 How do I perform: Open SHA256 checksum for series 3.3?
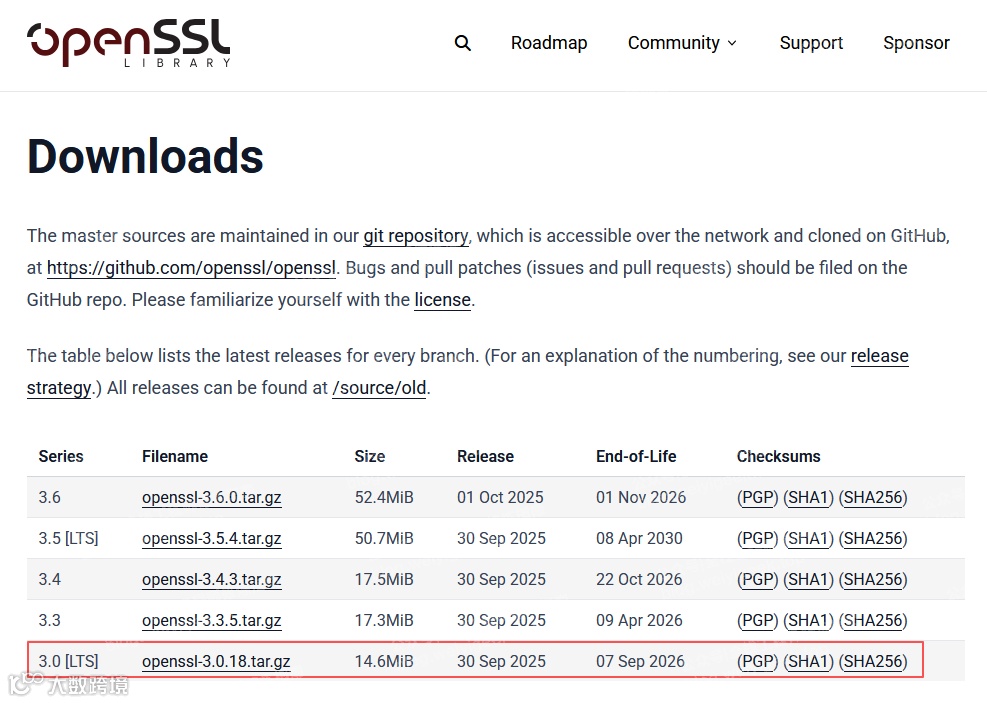click(873, 621)
